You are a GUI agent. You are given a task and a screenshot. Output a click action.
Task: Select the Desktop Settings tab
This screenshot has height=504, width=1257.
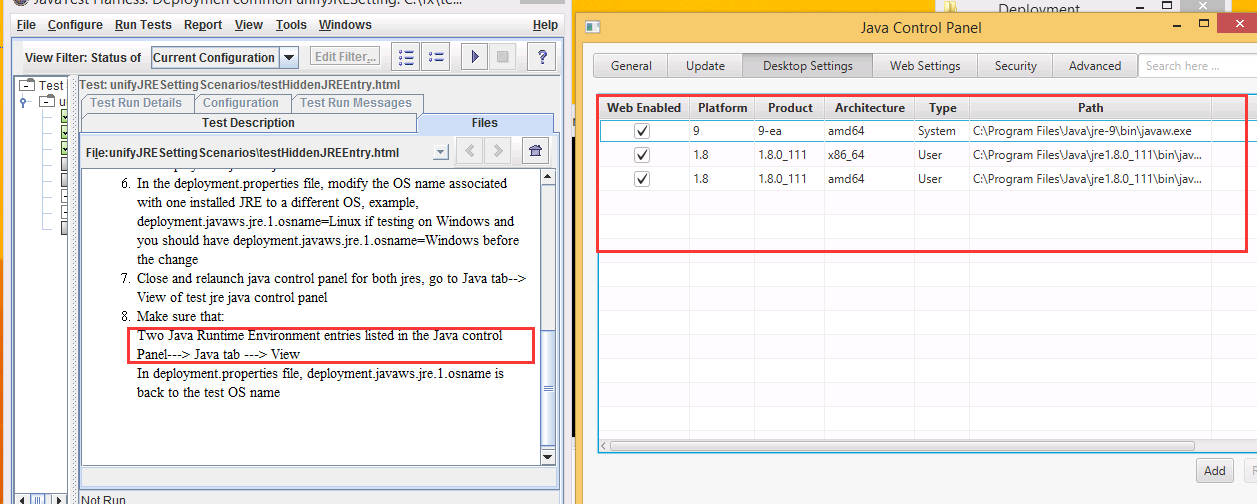point(808,66)
